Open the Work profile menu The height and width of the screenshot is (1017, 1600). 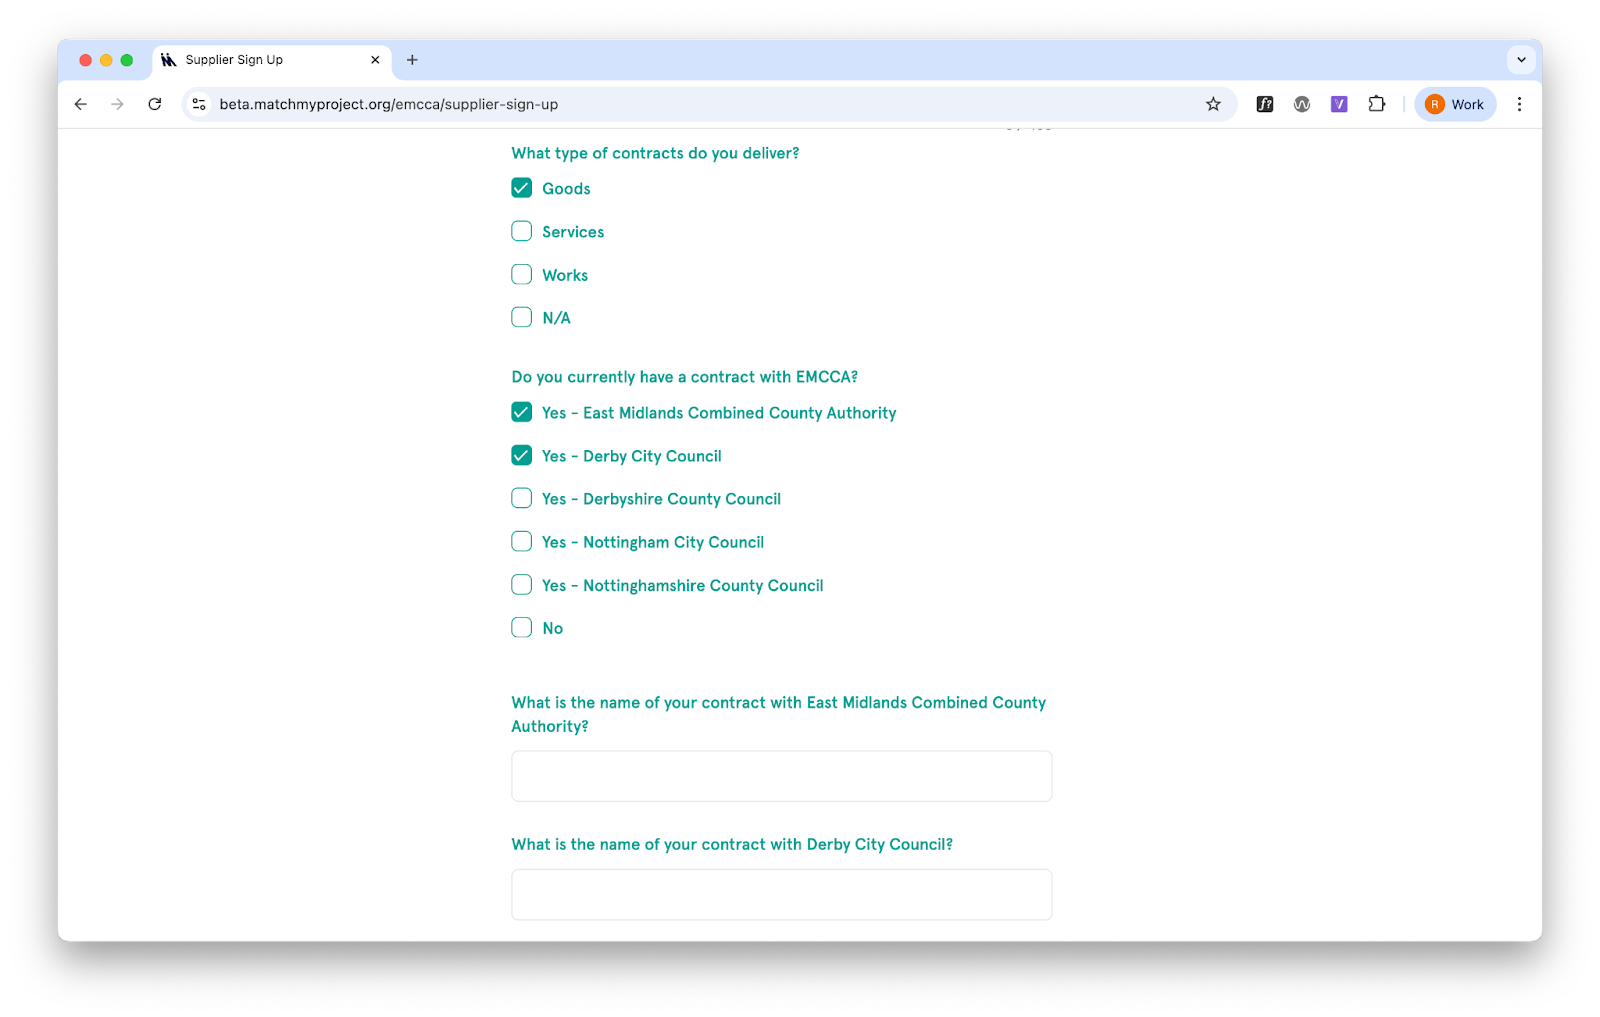(1455, 104)
